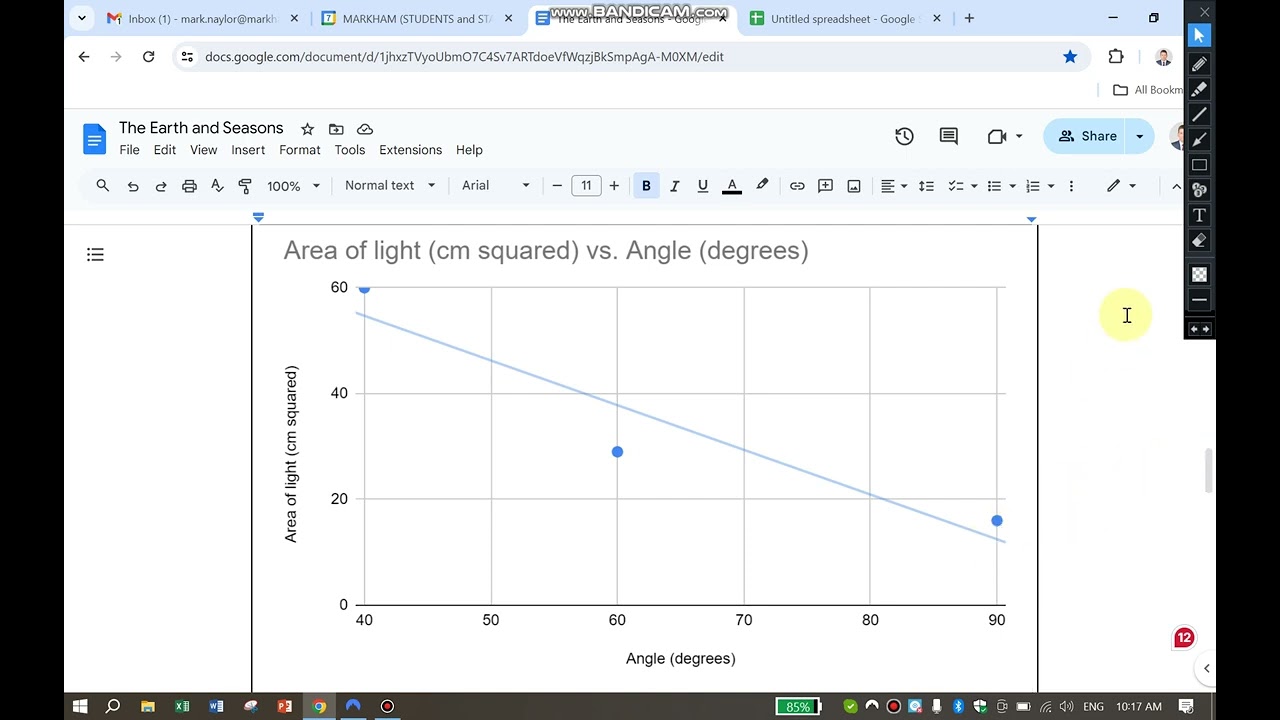Image resolution: width=1280 pixels, height=720 pixels.
Task: Toggle underline formatting
Action: coord(702,186)
